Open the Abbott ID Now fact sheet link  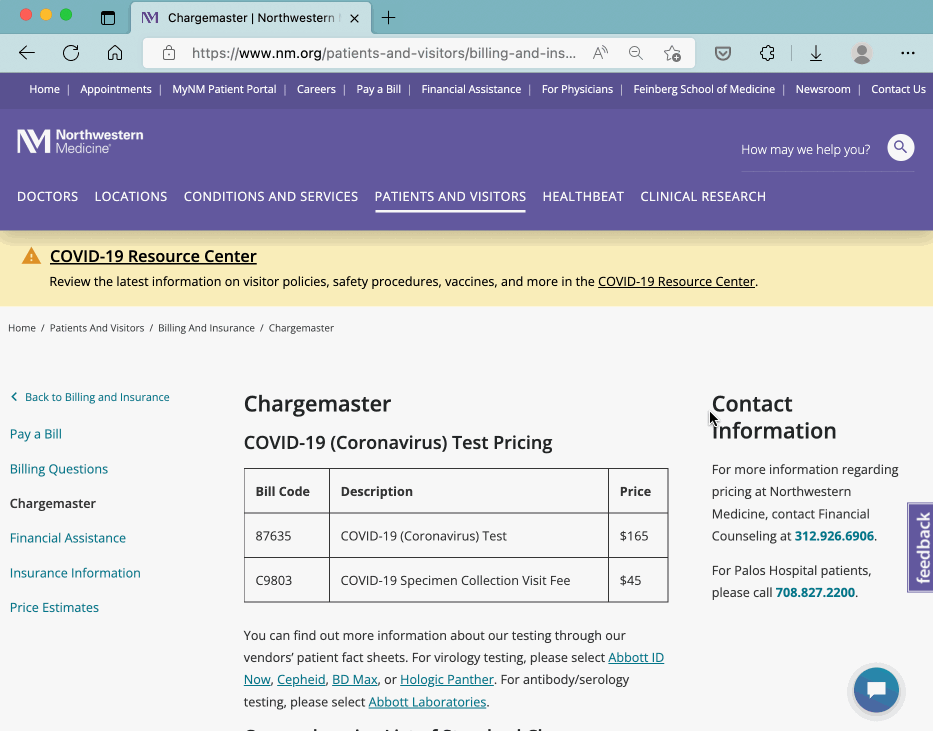click(636, 657)
